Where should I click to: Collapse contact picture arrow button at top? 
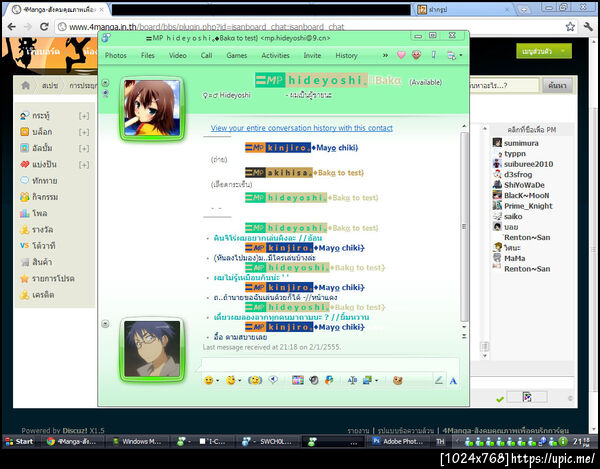pos(106,83)
